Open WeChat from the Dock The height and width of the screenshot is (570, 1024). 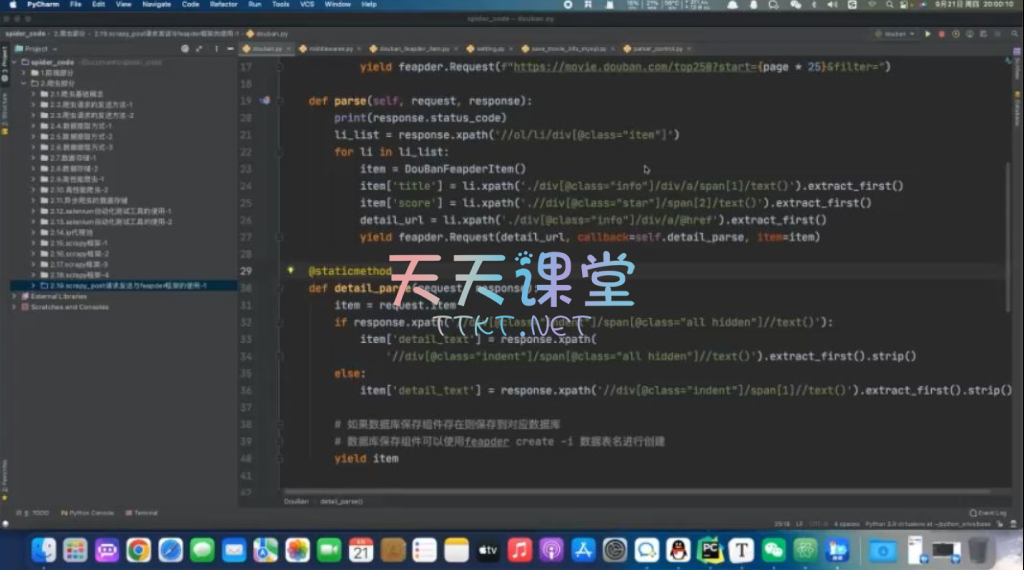(x=773, y=549)
